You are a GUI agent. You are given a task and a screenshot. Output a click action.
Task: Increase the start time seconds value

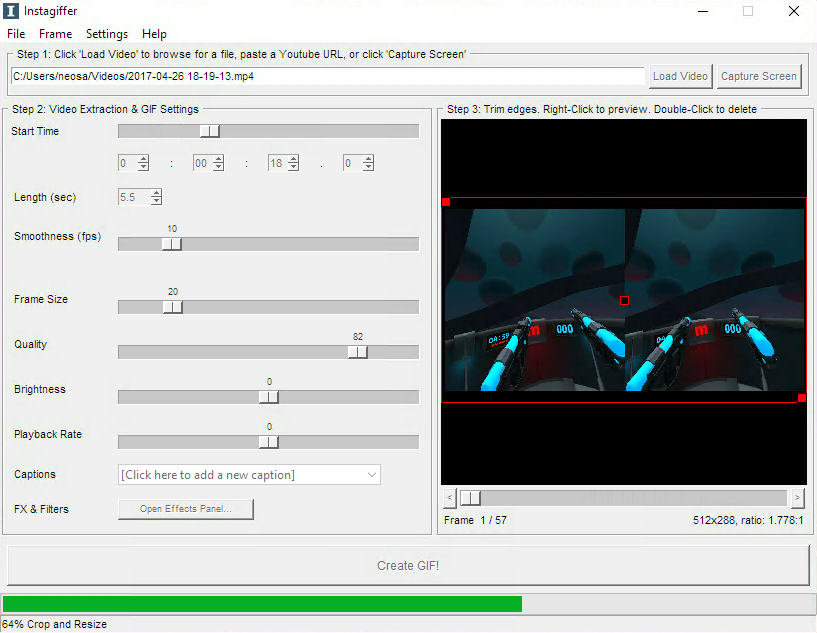pyautogui.click(x=293, y=159)
